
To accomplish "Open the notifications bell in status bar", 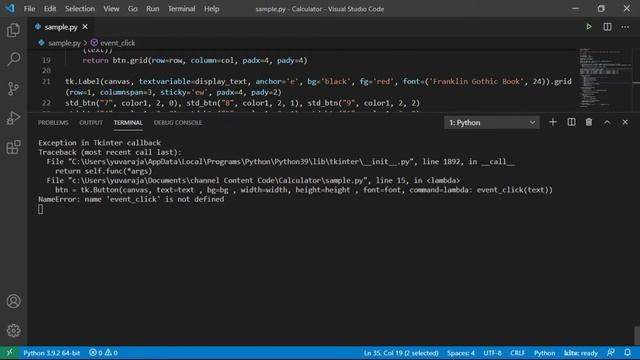I will [x=627, y=353].
